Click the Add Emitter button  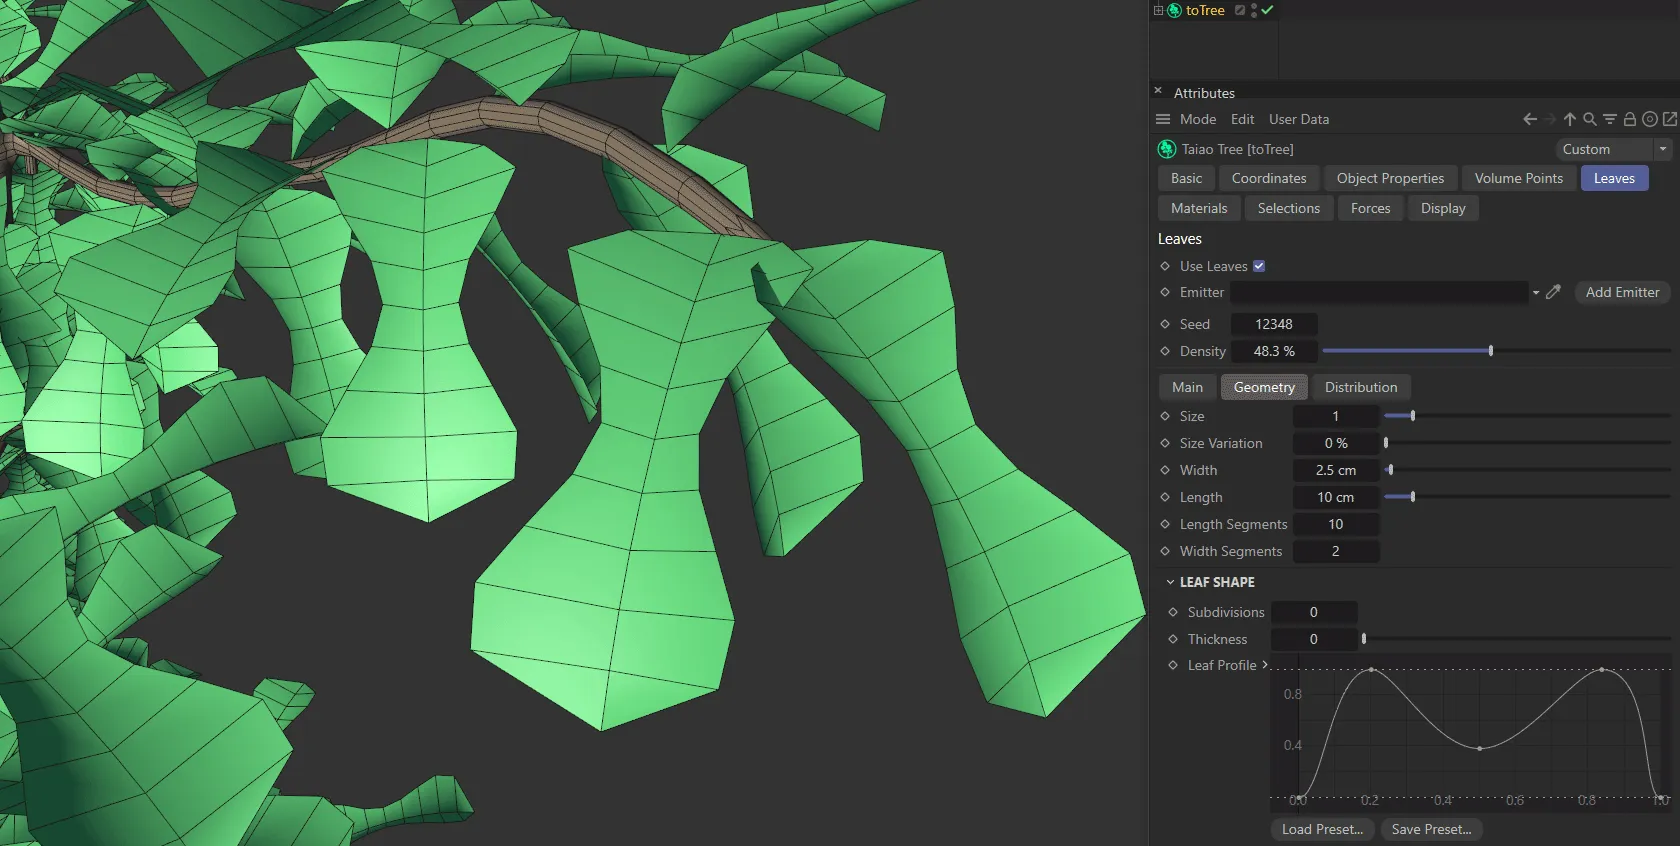pos(1622,292)
